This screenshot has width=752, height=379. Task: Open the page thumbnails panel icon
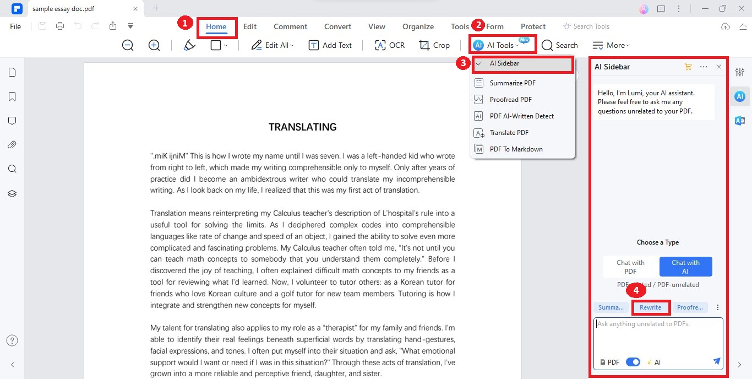[12, 72]
